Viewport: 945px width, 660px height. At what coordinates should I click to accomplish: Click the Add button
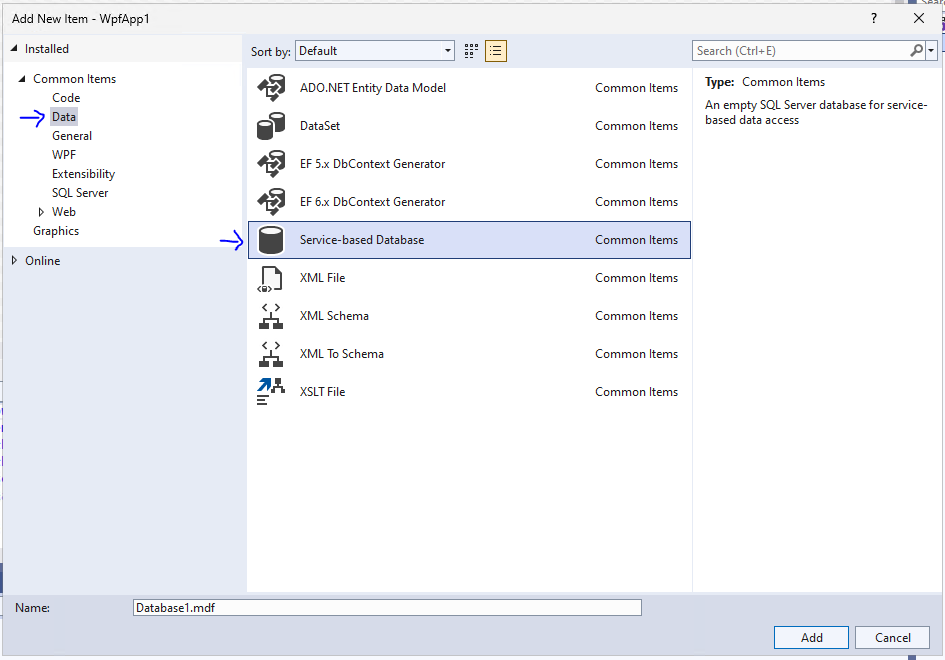811,638
